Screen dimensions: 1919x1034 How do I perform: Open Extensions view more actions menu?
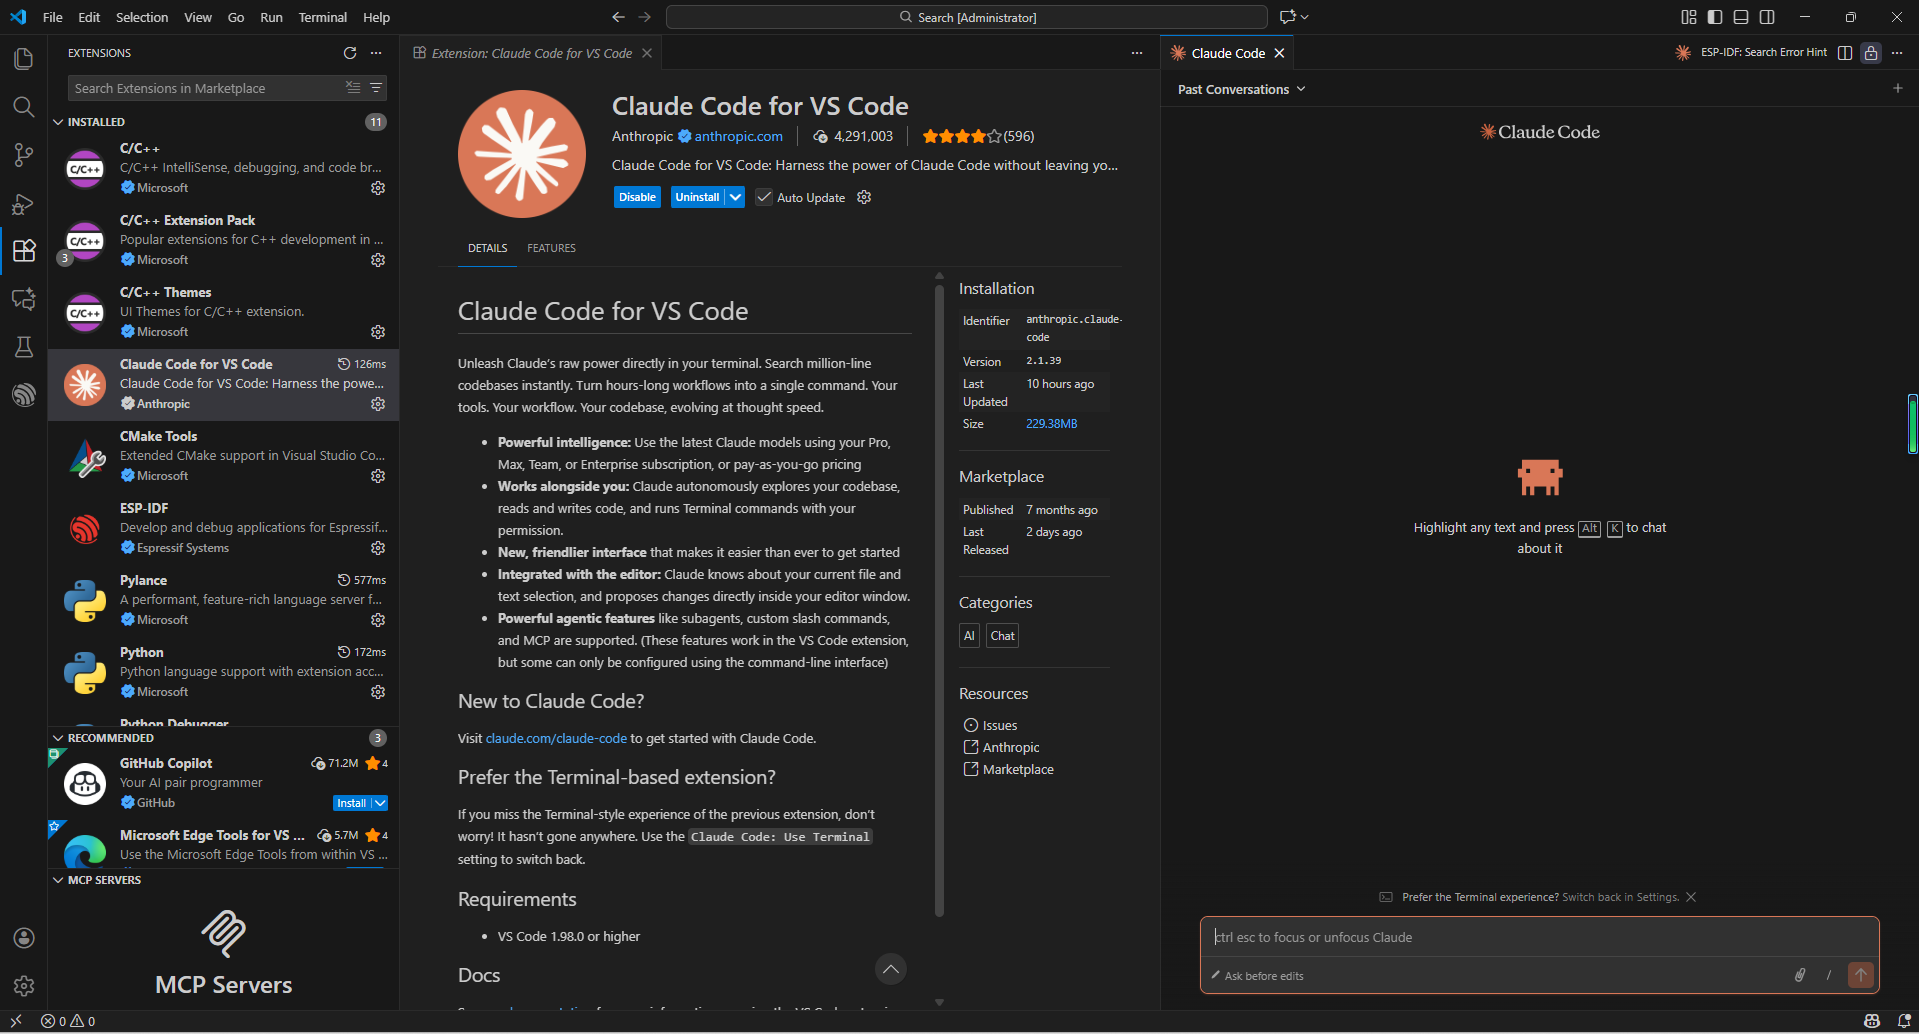pos(376,53)
